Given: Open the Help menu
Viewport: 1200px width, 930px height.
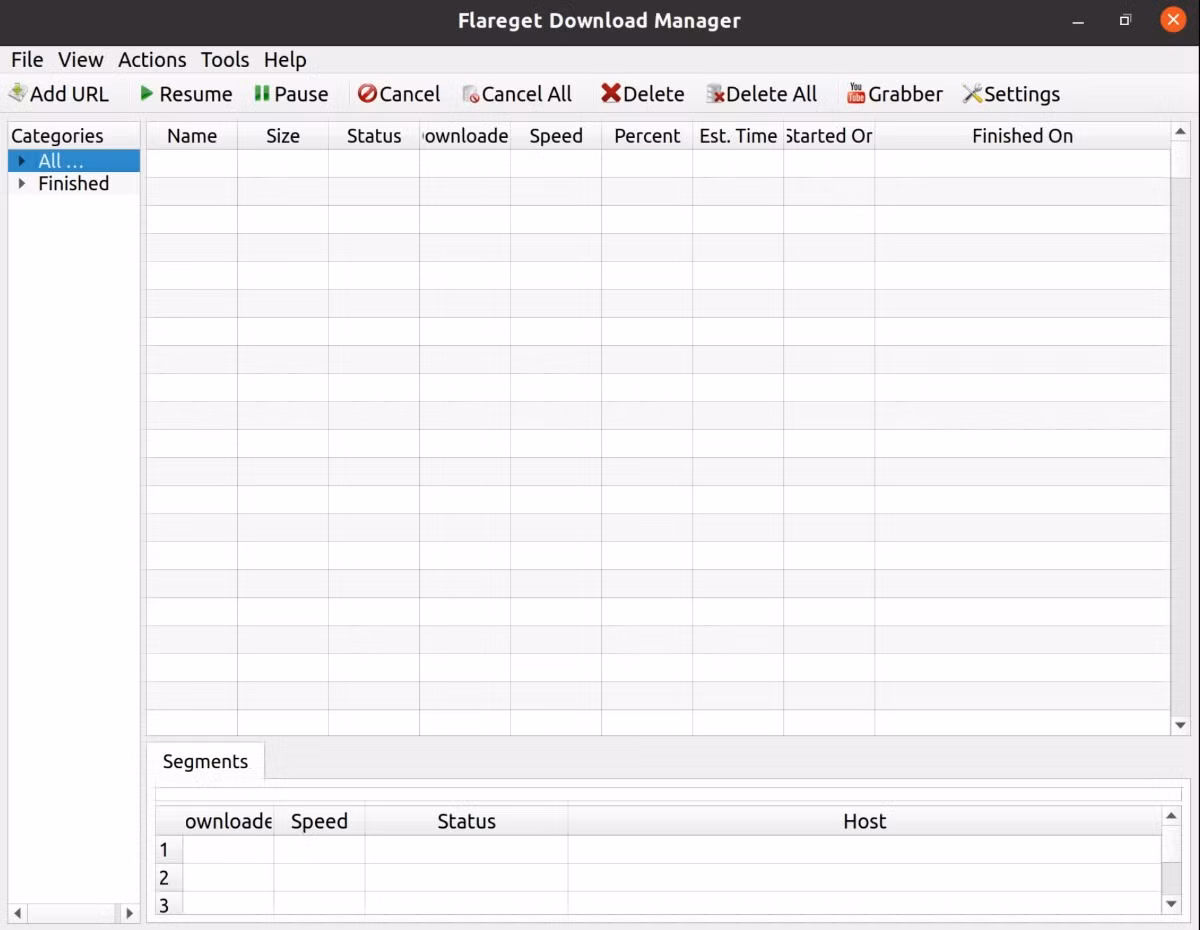Looking at the screenshot, I should (285, 60).
